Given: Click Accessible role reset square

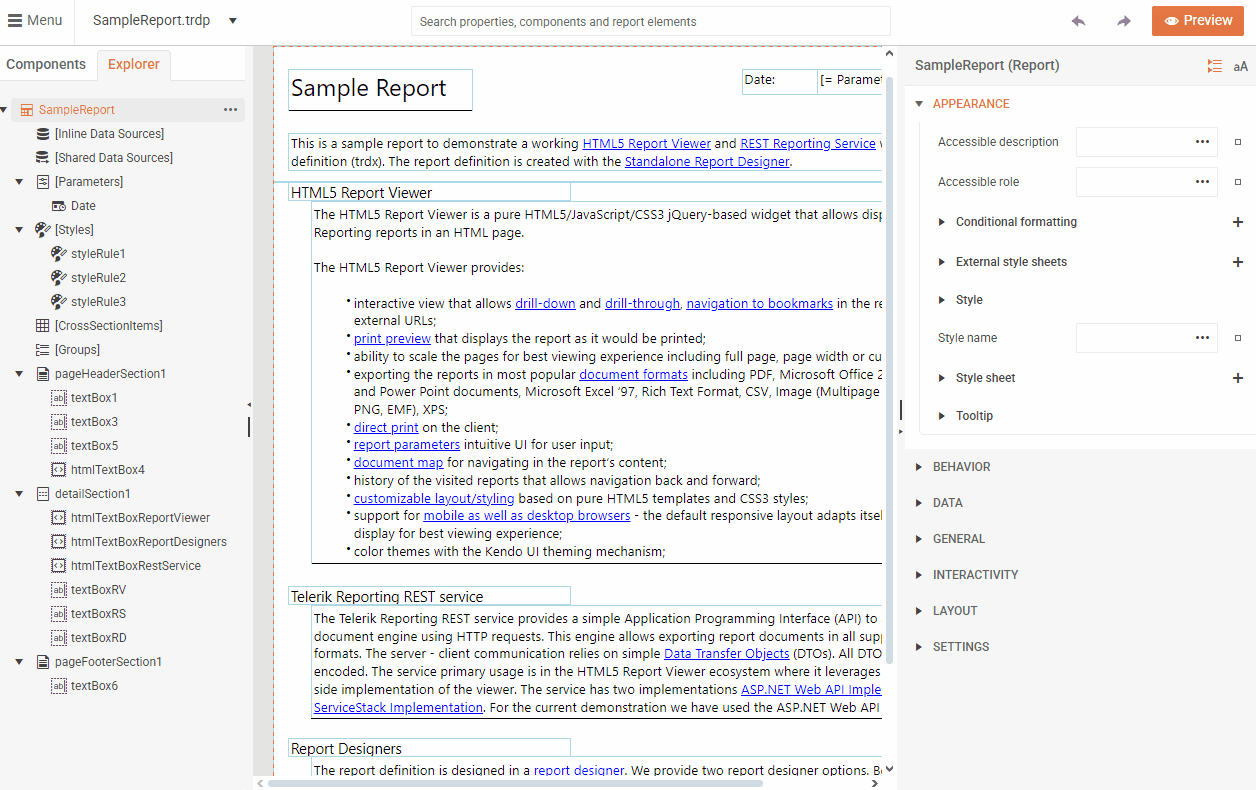Looking at the screenshot, I should point(1238,182).
